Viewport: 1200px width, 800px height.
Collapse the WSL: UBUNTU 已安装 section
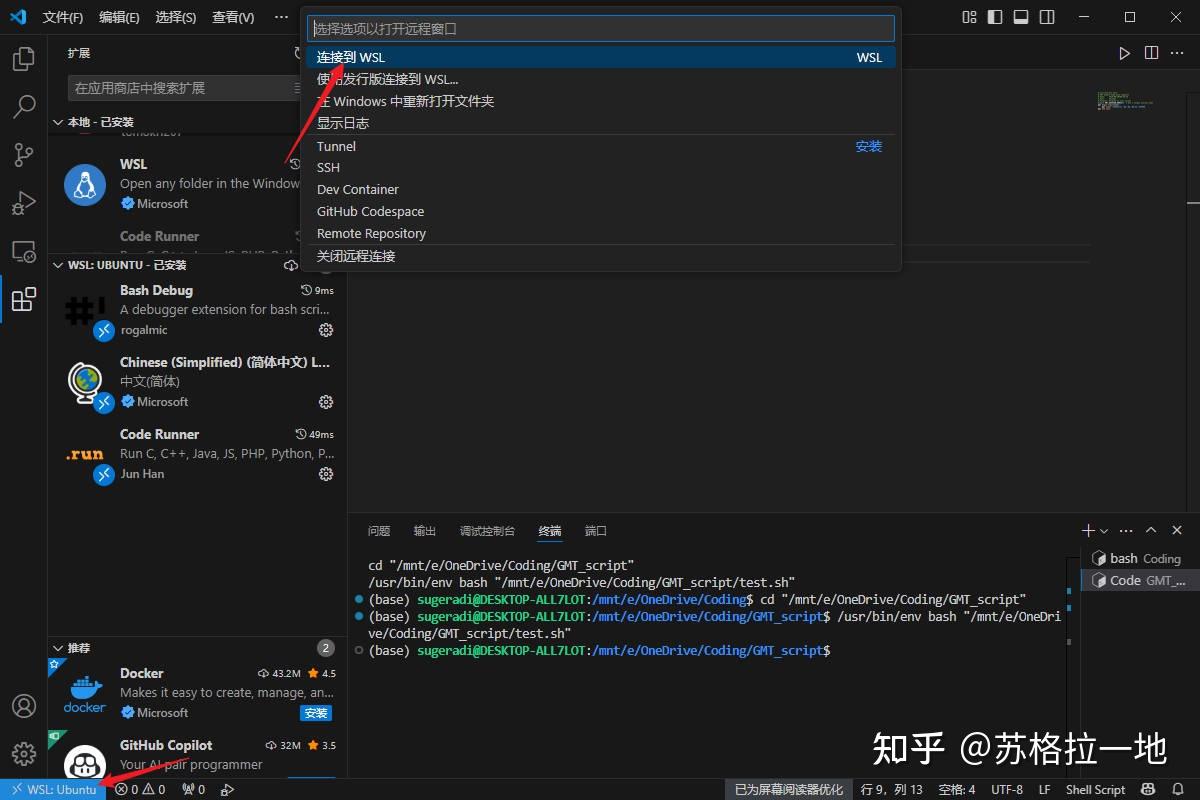pyautogui.click(x=58, y=265)
